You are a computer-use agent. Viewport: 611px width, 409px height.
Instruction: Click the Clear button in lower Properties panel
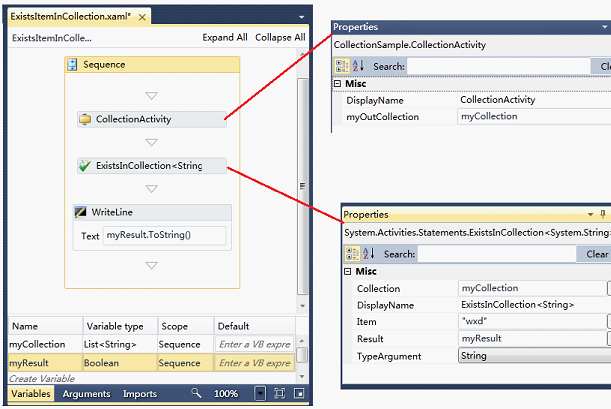pos(595,254)
